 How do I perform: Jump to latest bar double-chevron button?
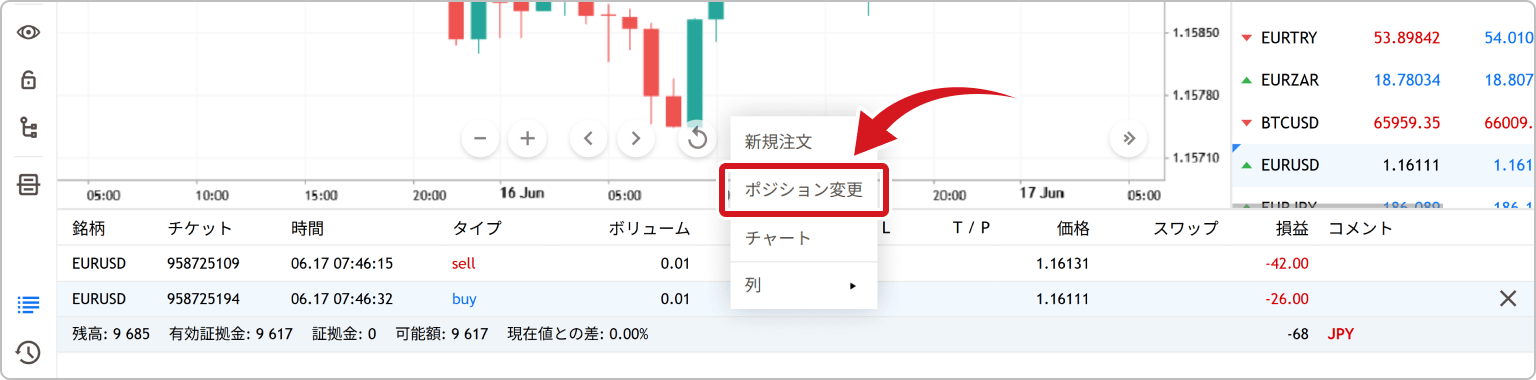coord(1129,139)
